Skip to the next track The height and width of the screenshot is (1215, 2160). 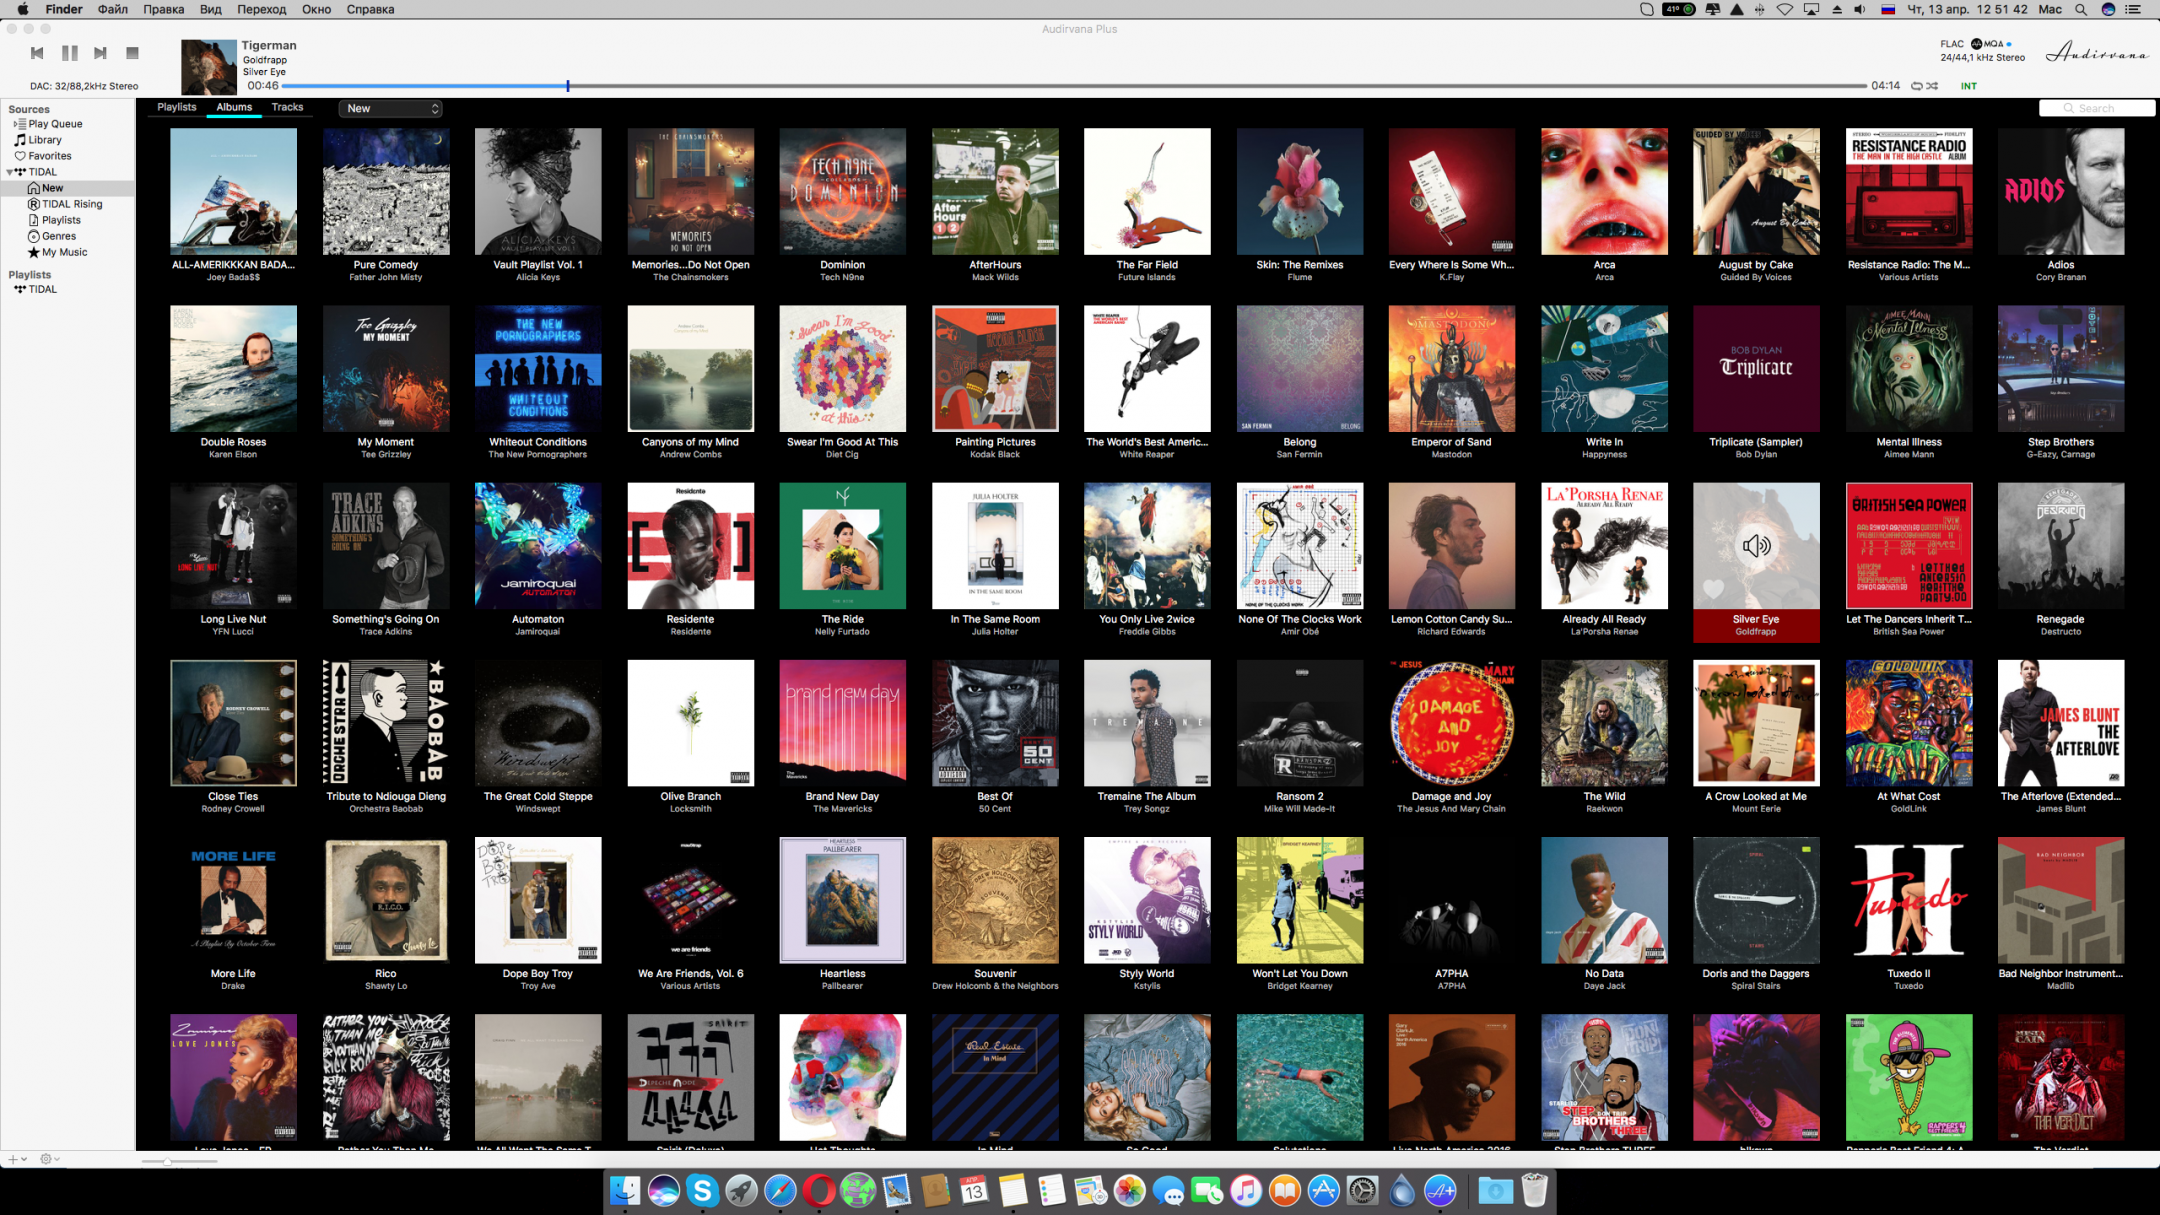(100, 53)
